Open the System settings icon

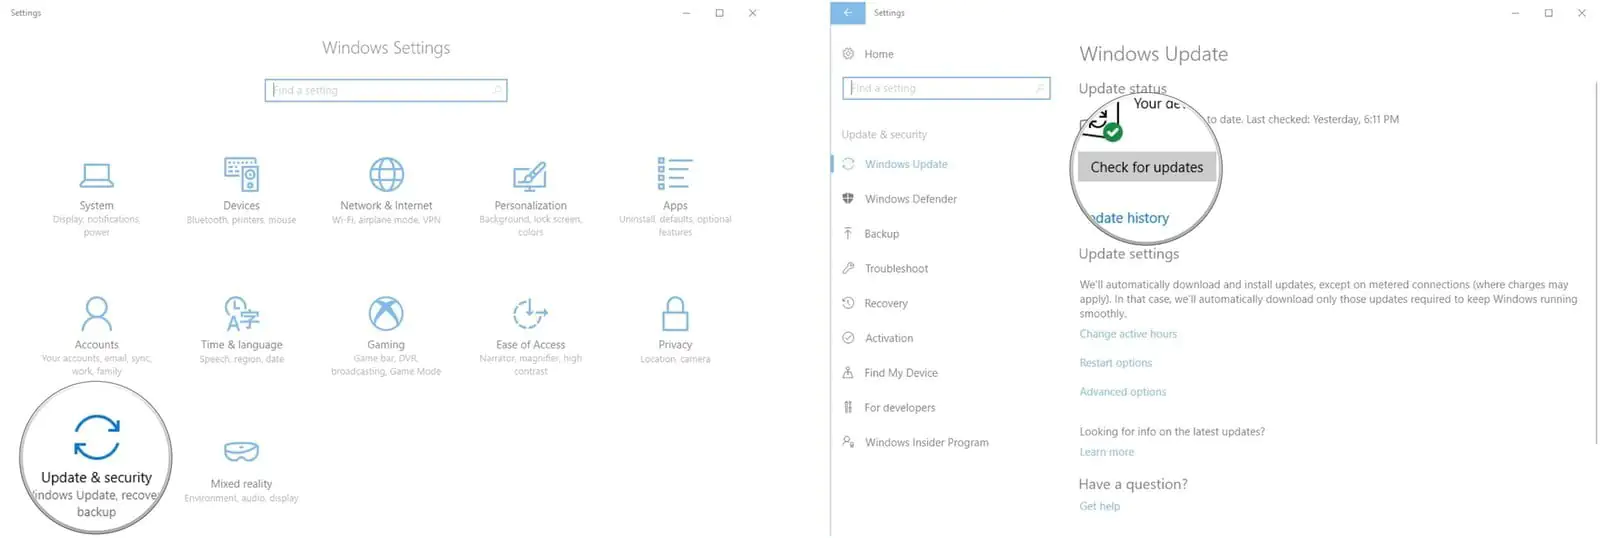(97, 175)
